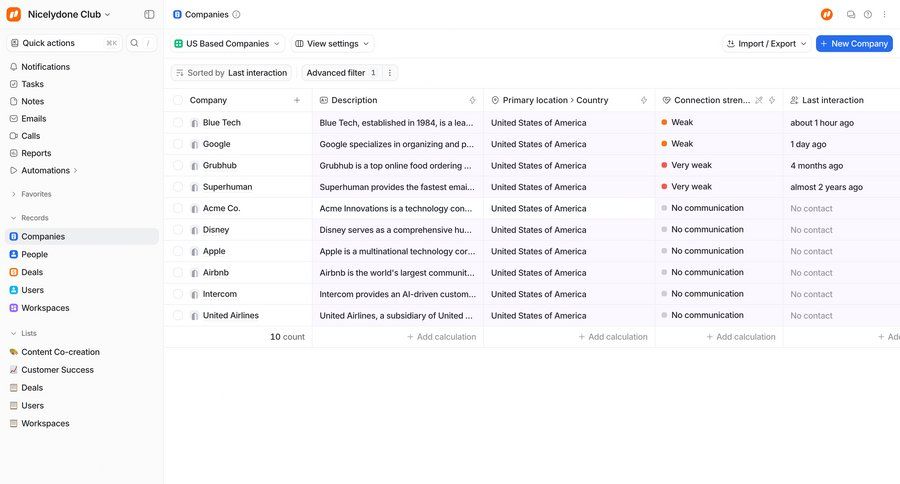Open the Sorted by Last interaction control
The height and width of the screenshot is (484, 900).
tap(231, 73)
